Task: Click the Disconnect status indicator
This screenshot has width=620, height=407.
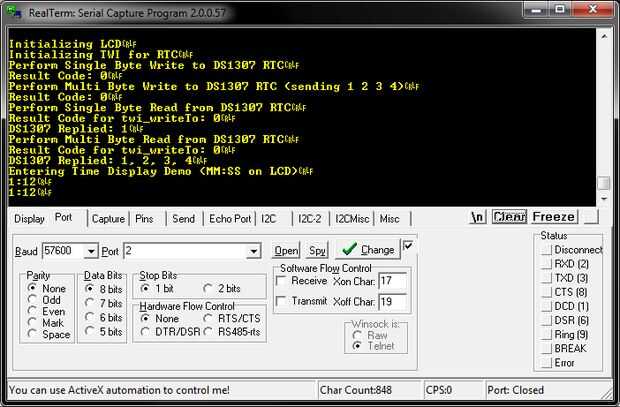Action: 547,250
